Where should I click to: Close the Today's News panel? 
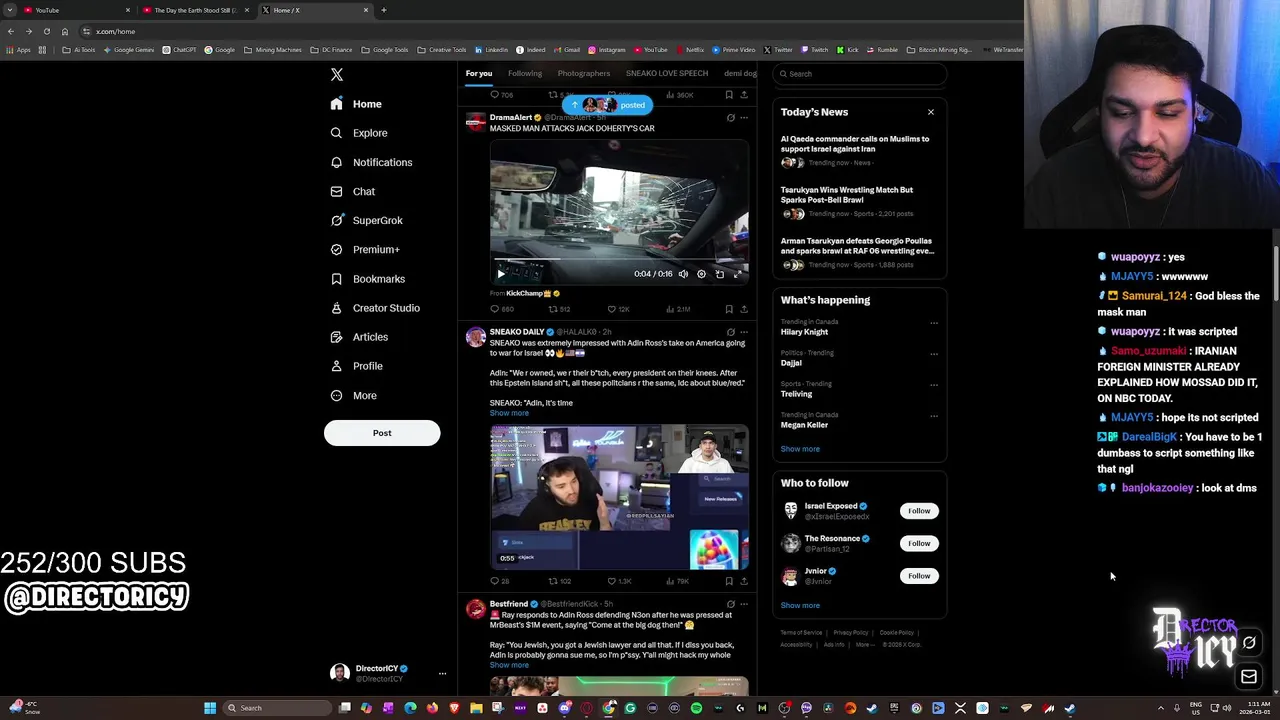[x=930, y=112]
